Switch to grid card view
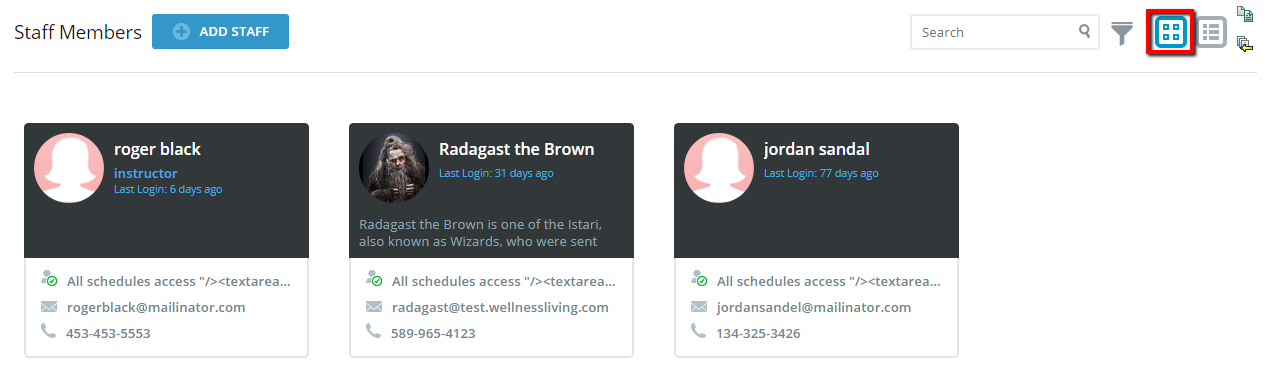Screen dimensions: 1282x366 click(1170, 32)
